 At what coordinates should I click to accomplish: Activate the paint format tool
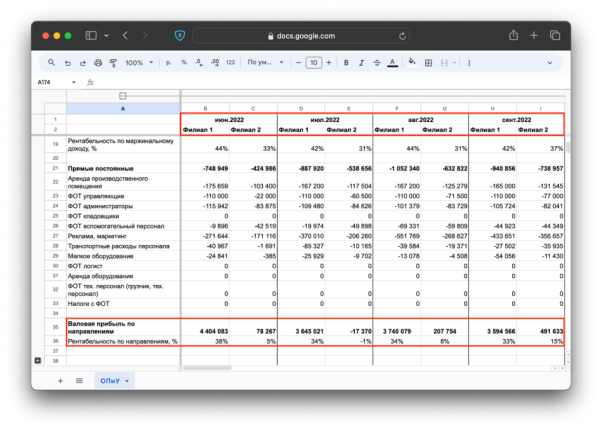pyautogui.click(x=113, y=63)
